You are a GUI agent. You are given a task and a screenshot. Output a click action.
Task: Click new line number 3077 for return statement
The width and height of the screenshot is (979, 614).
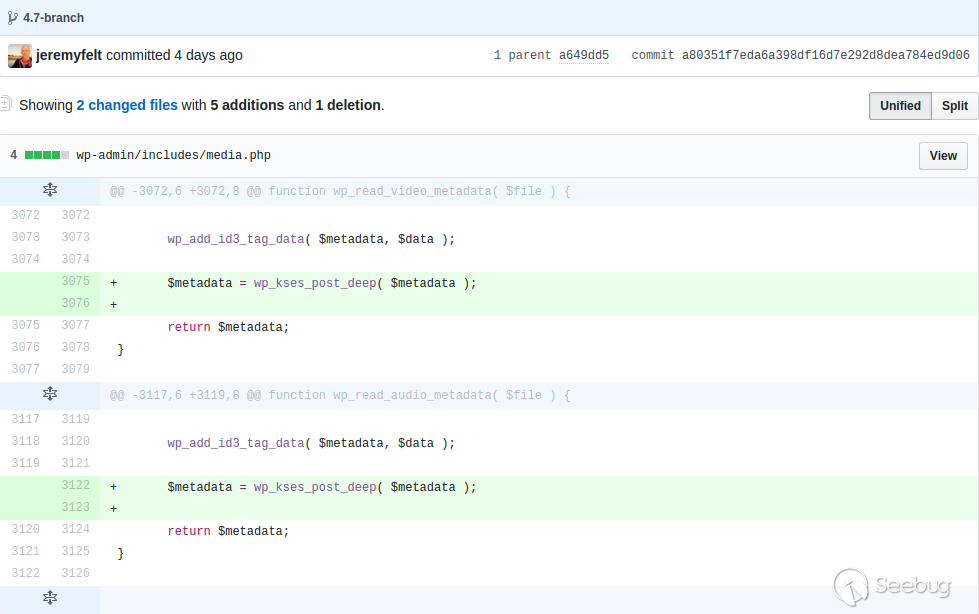point(75,326)
